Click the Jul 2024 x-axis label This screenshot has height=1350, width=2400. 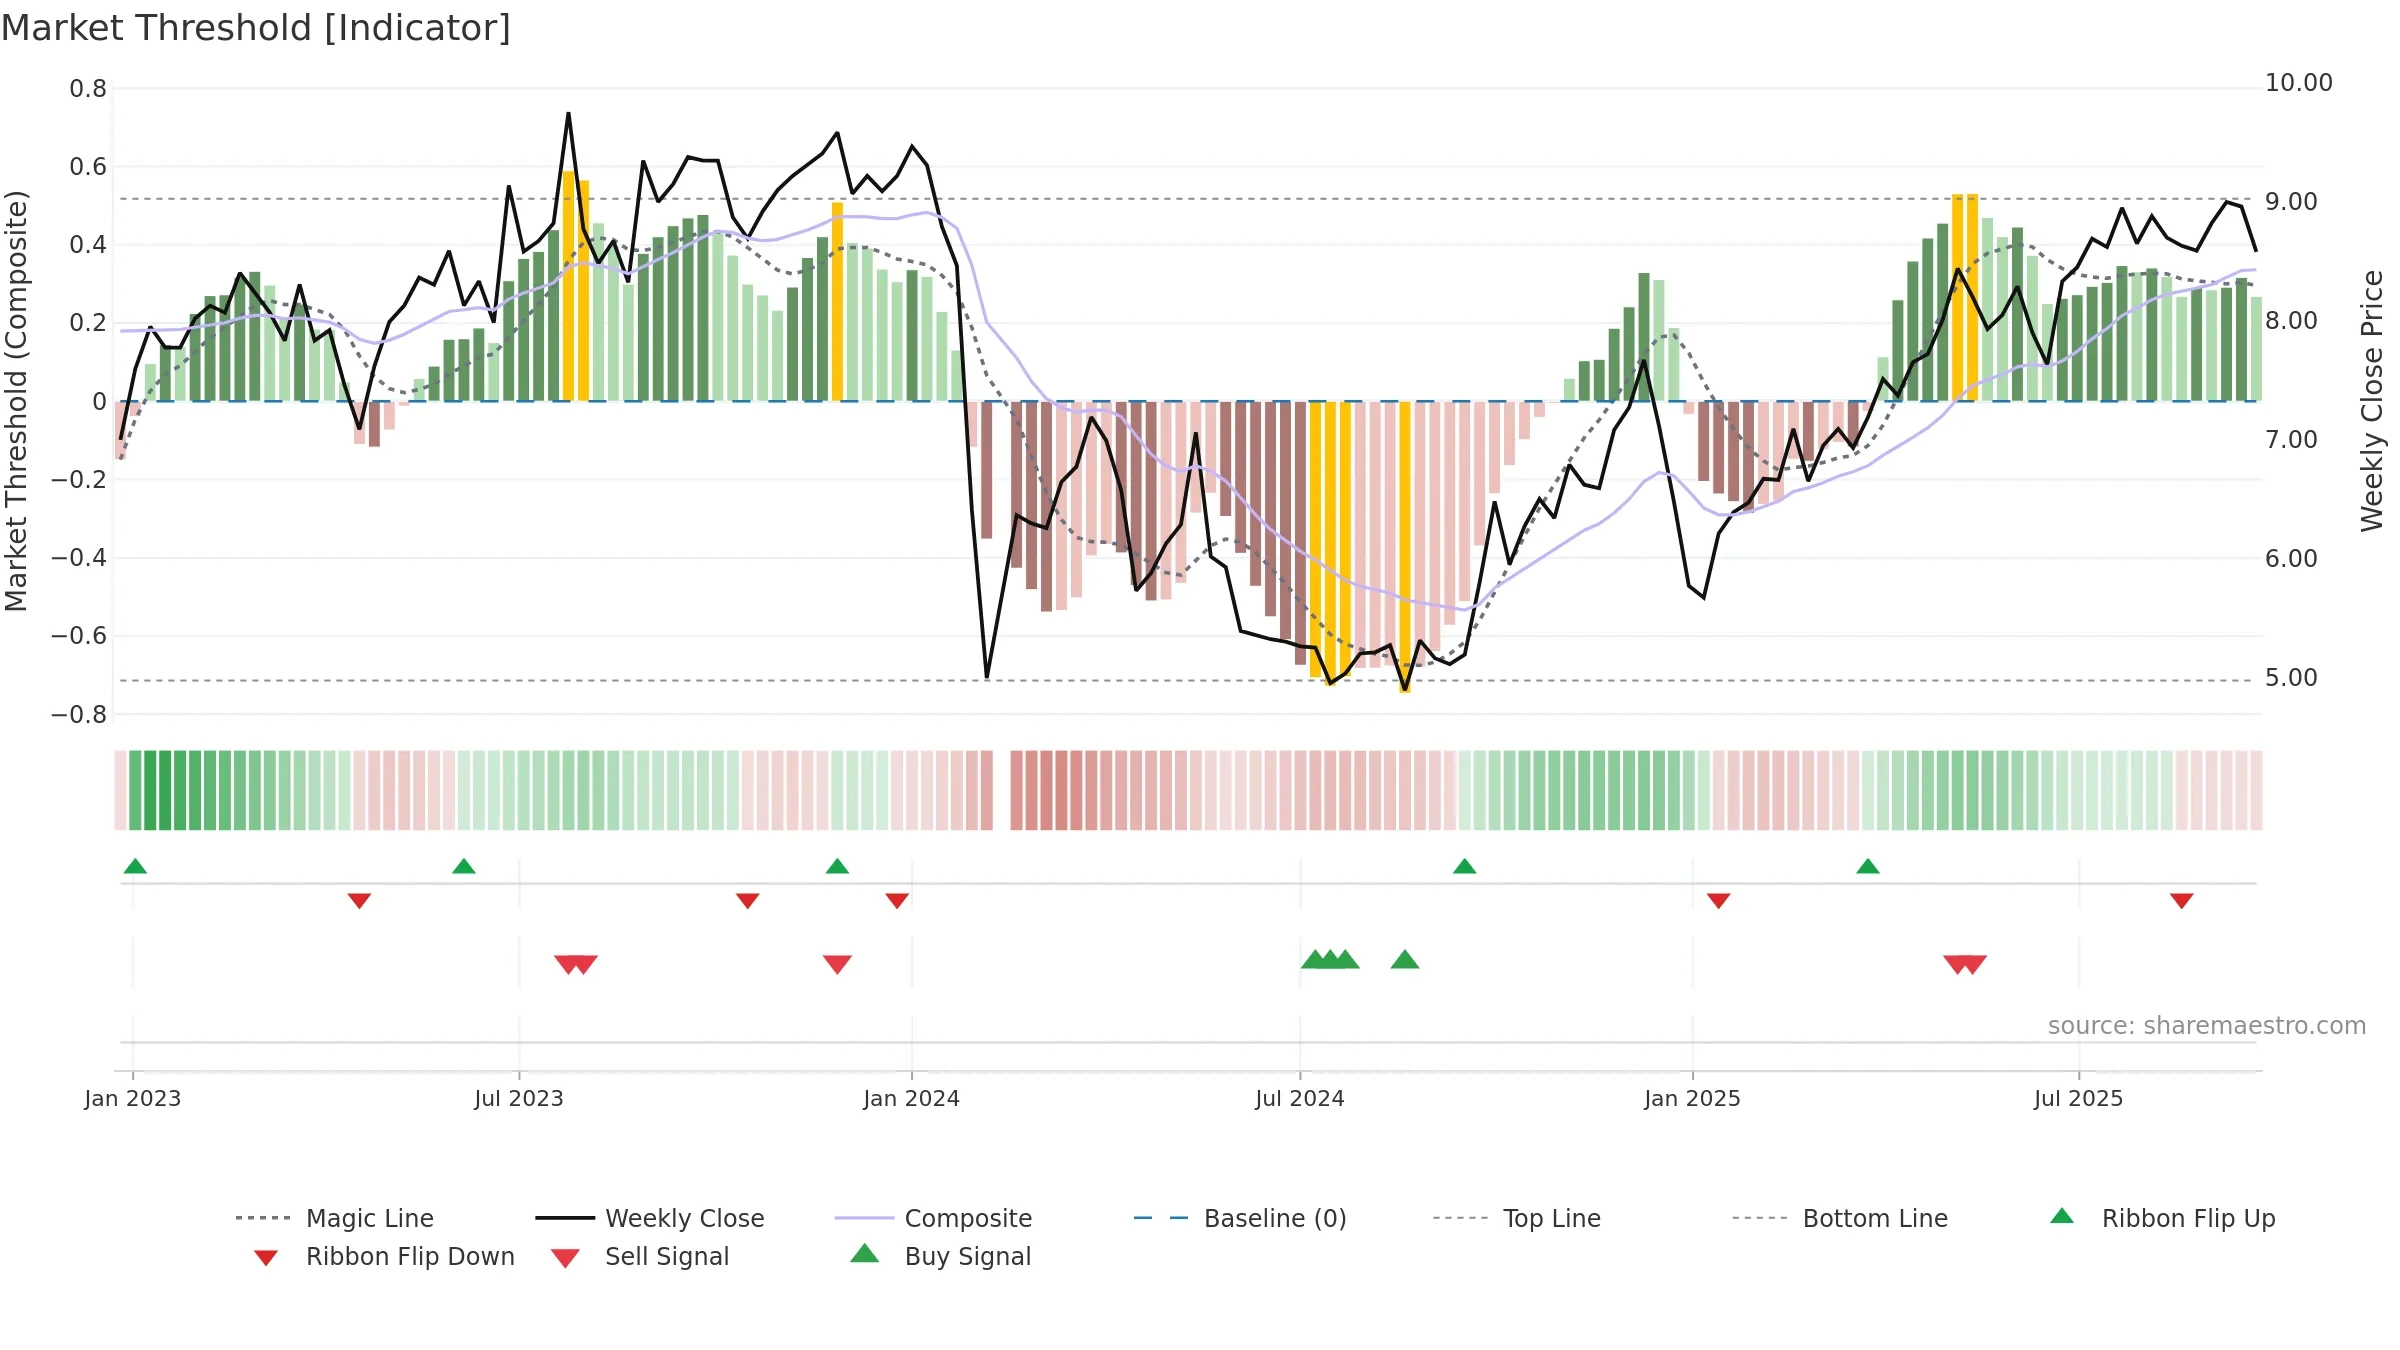tap(1300, 1099)
